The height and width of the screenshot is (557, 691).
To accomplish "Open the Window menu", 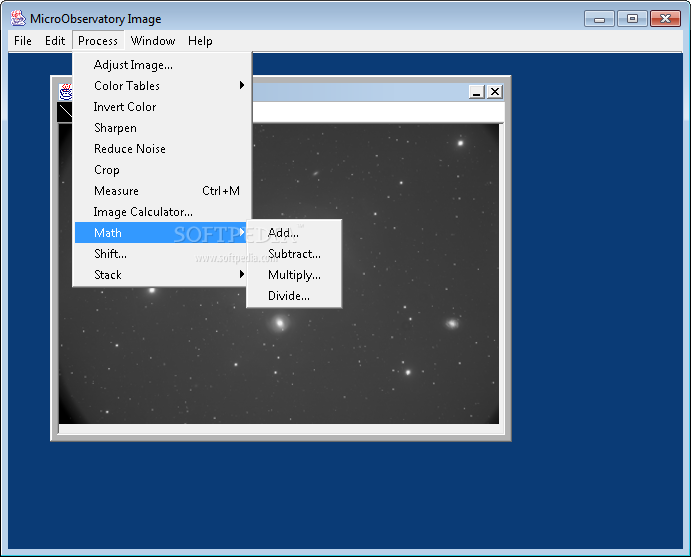I will coord(153,41).
